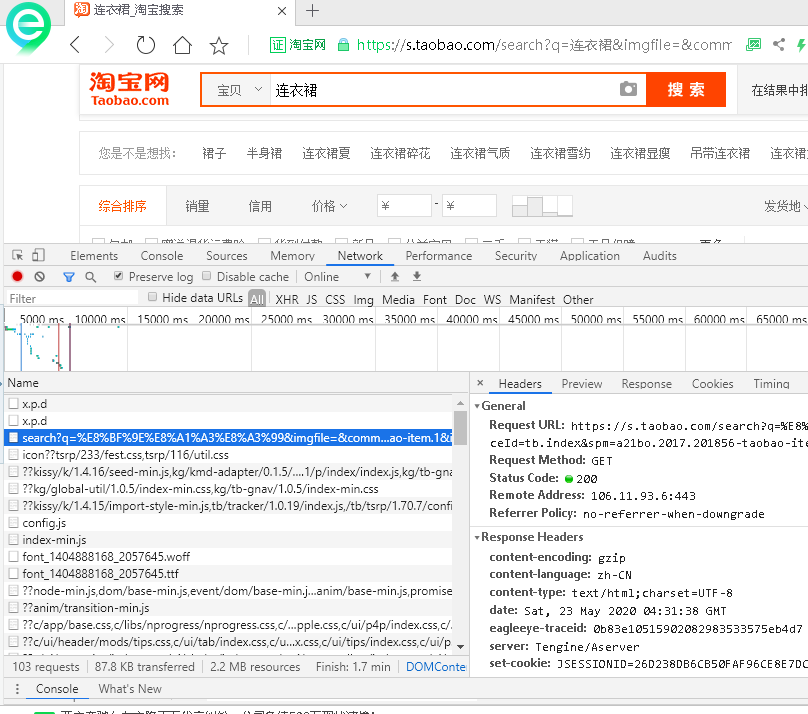
Task: Click the 淘宝网 Taobao.com logo
Action: (129, 89)
